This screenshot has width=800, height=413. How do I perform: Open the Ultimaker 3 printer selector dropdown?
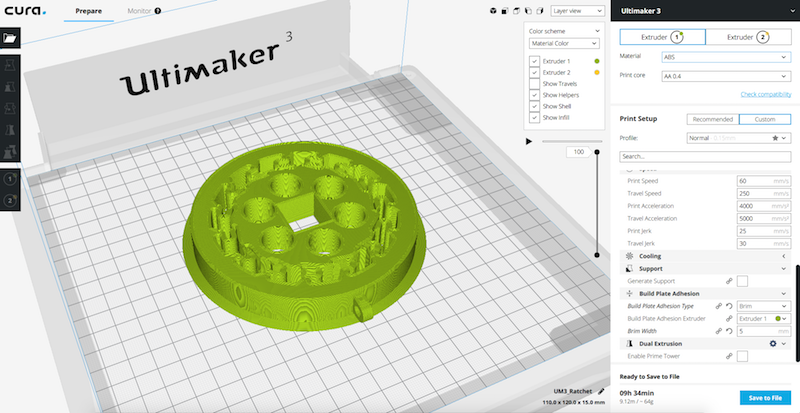[x=705, y=11]
